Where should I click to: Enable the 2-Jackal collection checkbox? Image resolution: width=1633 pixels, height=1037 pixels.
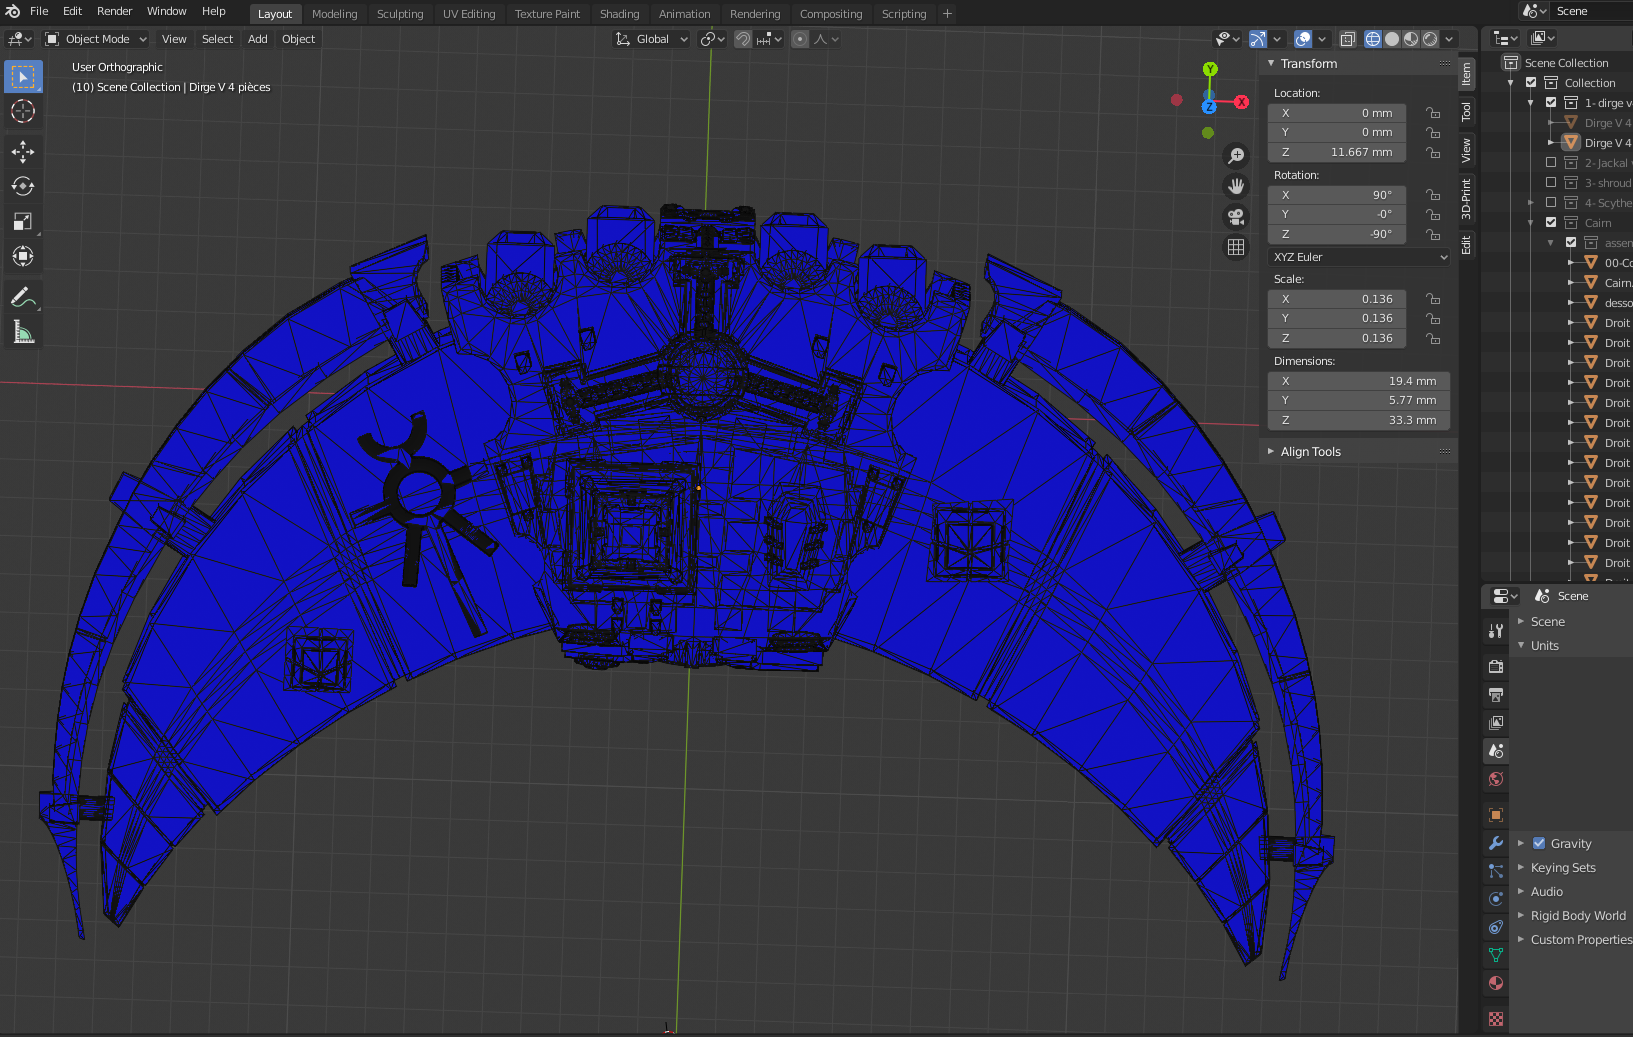click(x=1551, y=163)
